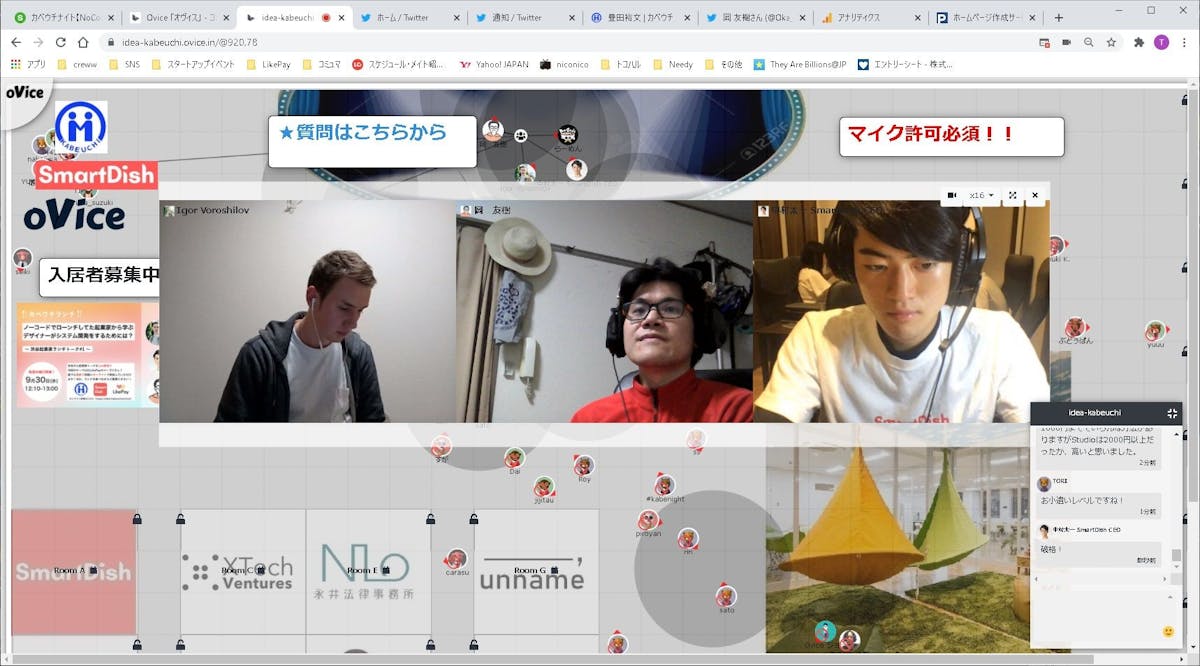Switch to the ホーム / Twitter tab
The width and height of the screenshot is (1200, 666).
click(x=410, y=17)
